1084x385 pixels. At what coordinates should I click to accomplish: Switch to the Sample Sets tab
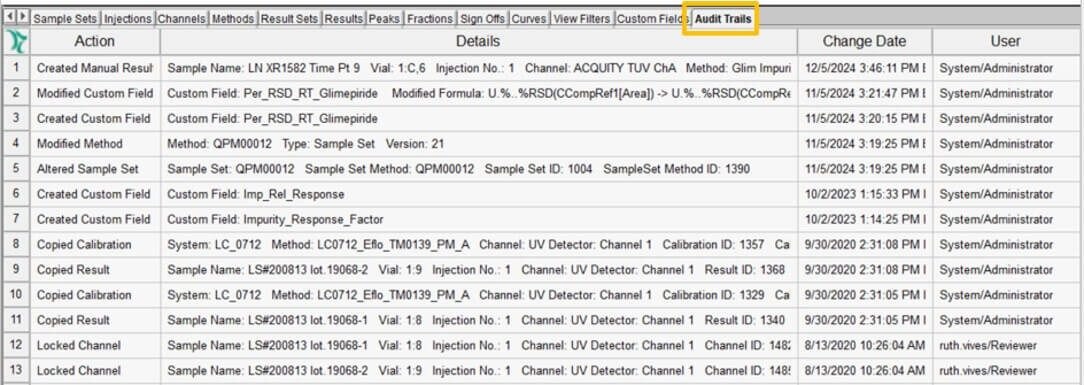(66, 19)
